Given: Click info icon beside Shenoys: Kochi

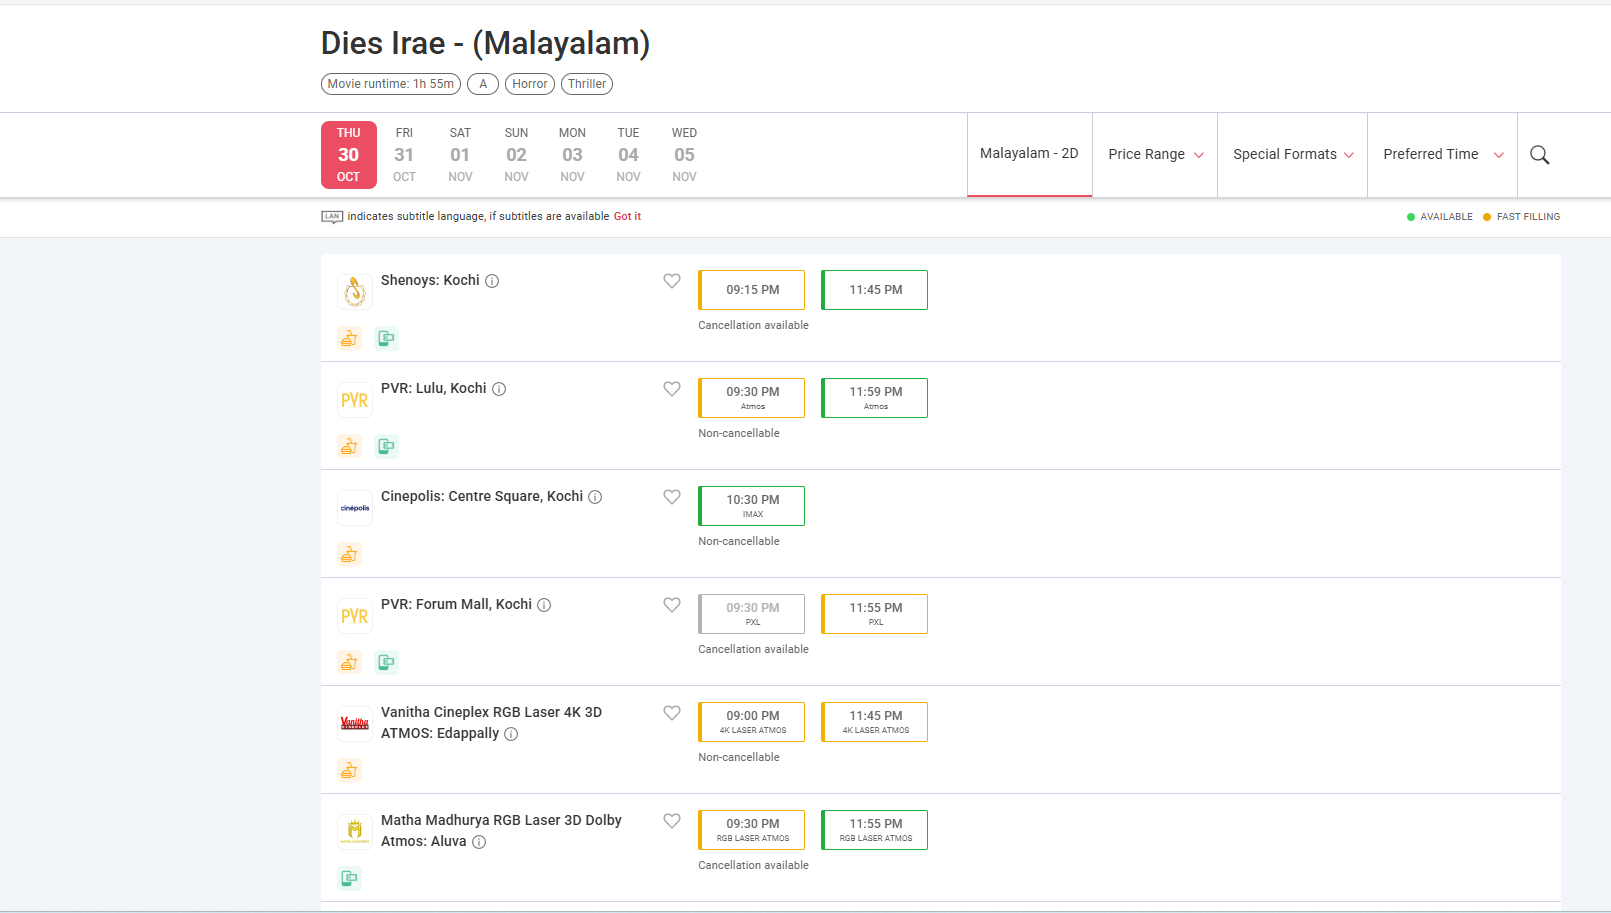Looking at the screenshot, I should [x=492, y=281].
